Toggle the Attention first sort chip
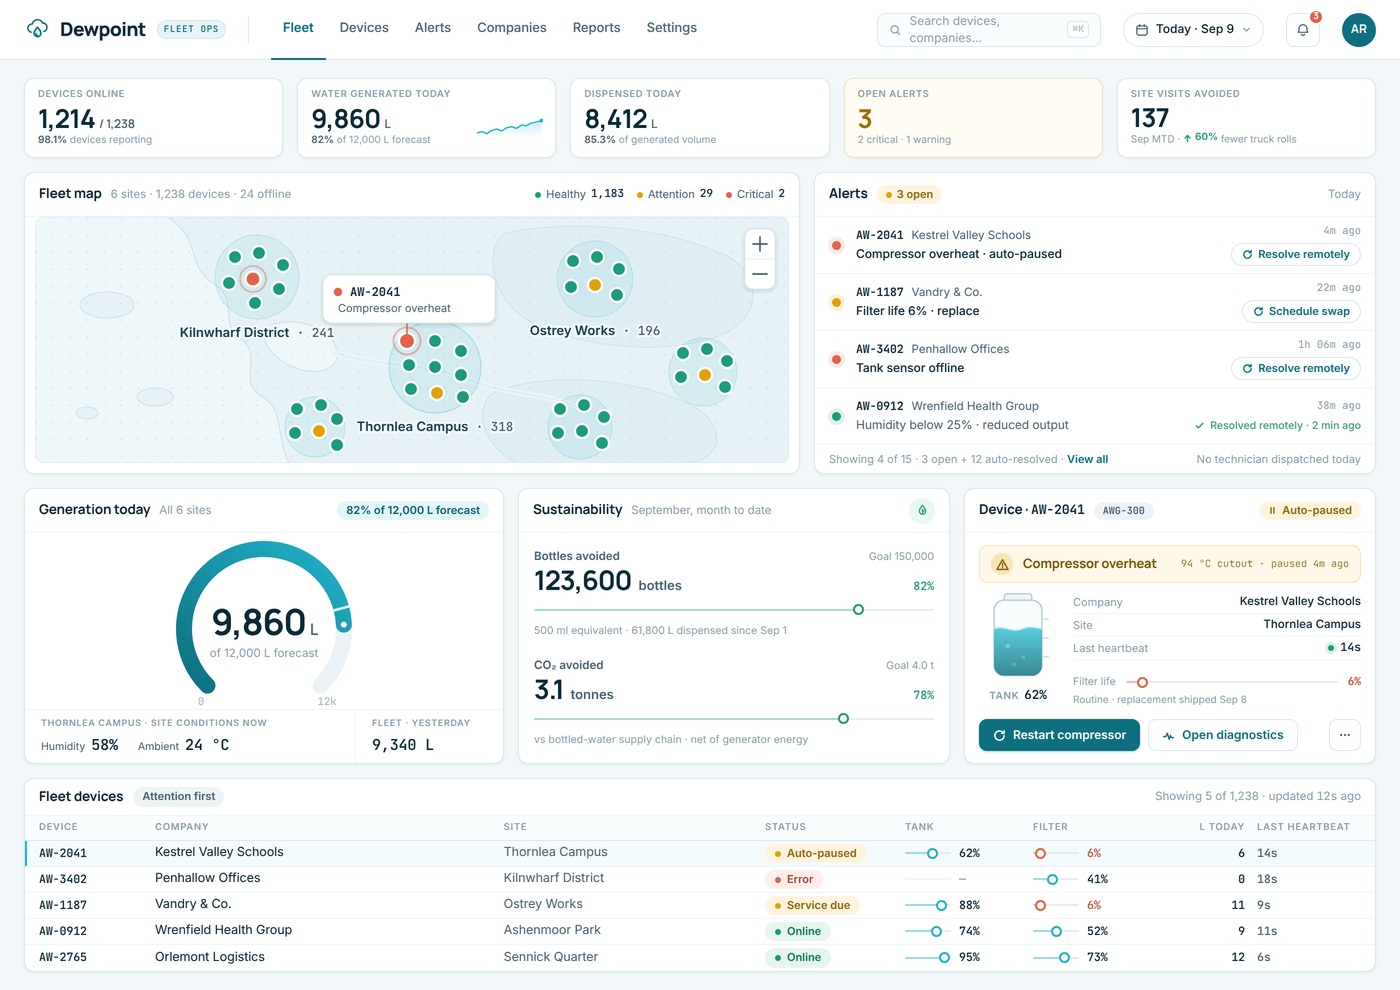The image size is (1400, 990). coord(179,797)
